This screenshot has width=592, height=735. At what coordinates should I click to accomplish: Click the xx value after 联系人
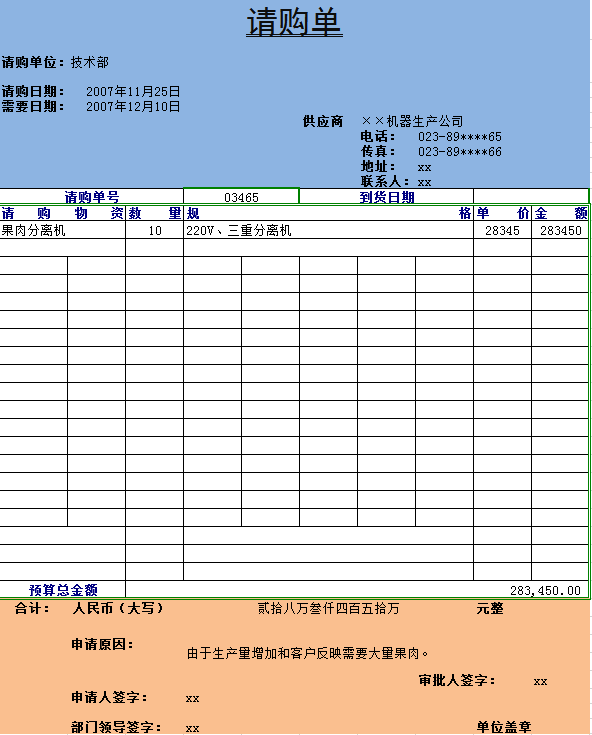(x=424, y=182)
